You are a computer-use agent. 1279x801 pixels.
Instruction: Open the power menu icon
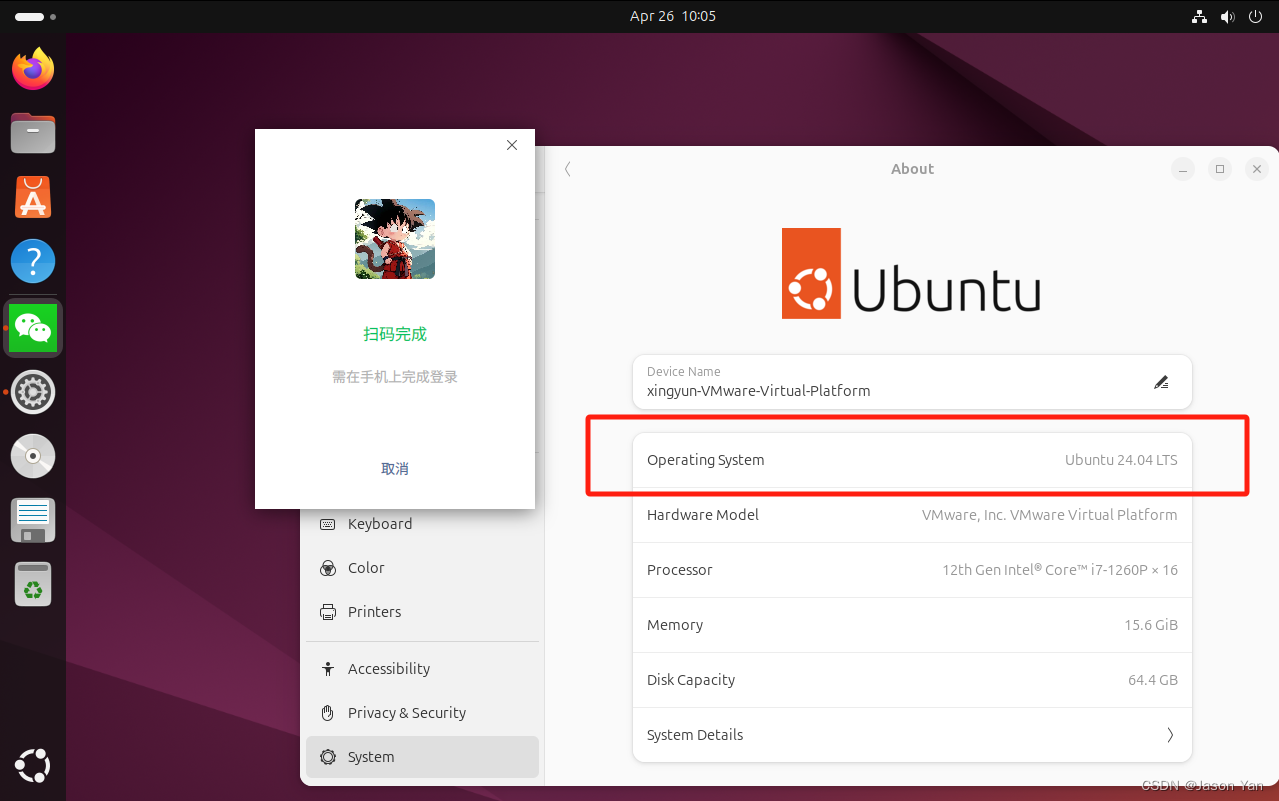[x=1256, y=17]
